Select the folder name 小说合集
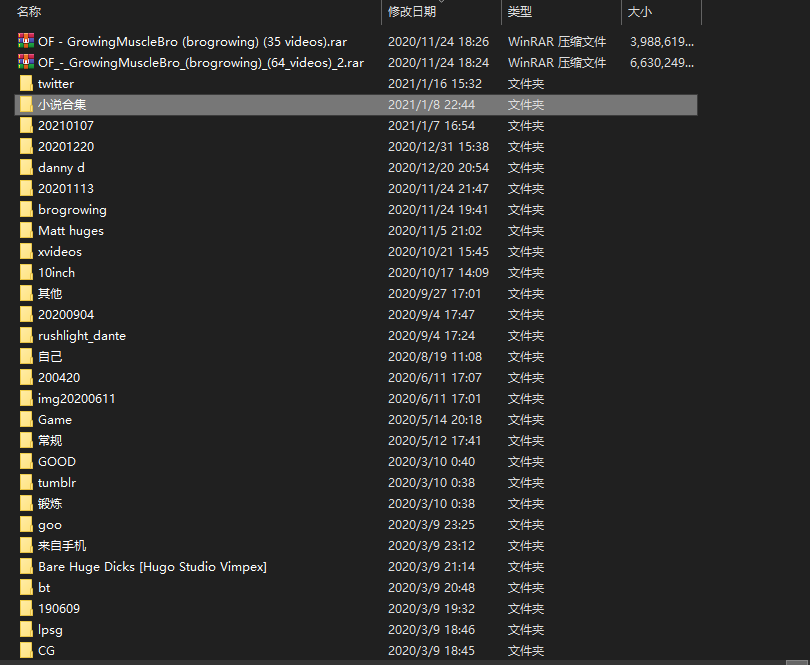This screenshot has width=810, height=665. (x=62, y=104)
